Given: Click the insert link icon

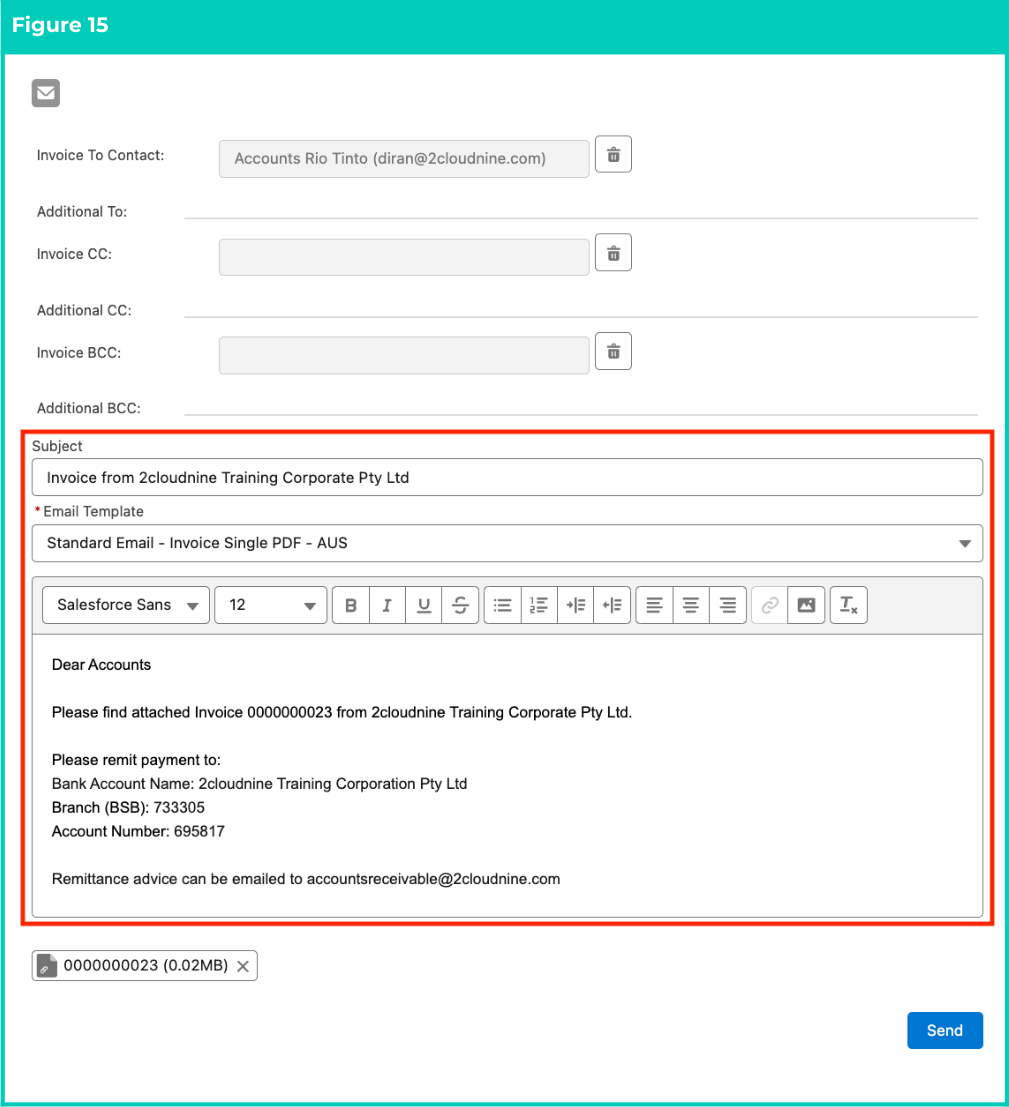Looking at the screenshot, I should (x=770, y=605).
